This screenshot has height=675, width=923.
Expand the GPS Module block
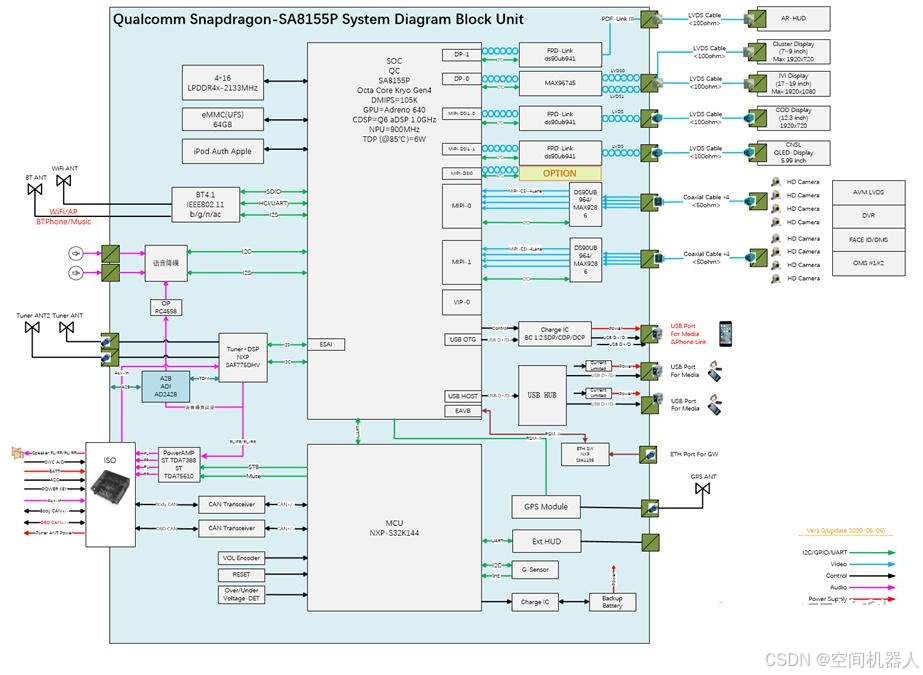pos(546,507)
